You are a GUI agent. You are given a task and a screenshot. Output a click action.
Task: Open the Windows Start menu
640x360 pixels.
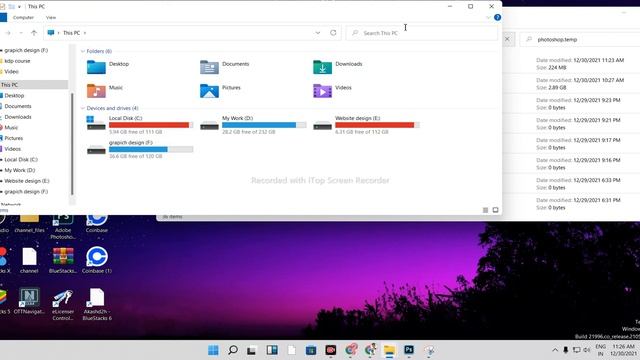tap(213, 350)
